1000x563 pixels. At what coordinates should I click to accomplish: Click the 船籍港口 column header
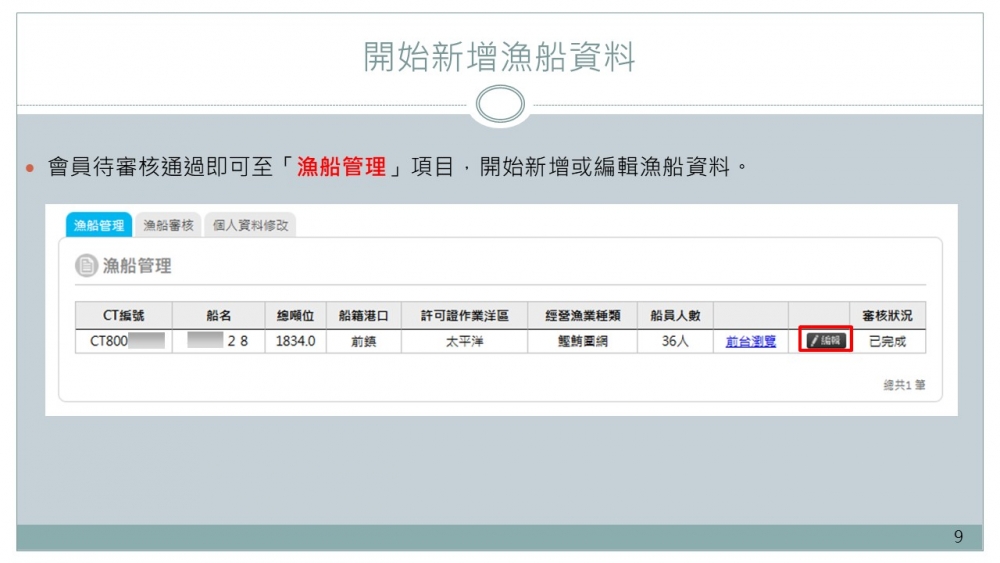point(363,315)
